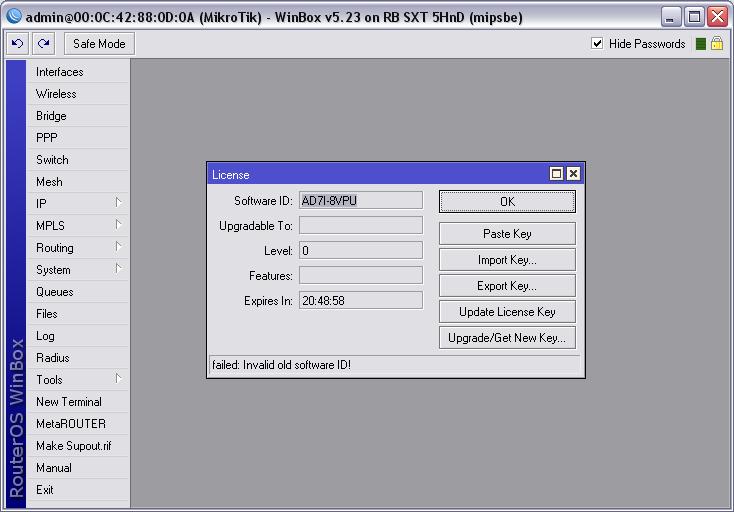Open the Interfaces menu
Viewport: 734px width, 512px height.
78,72
